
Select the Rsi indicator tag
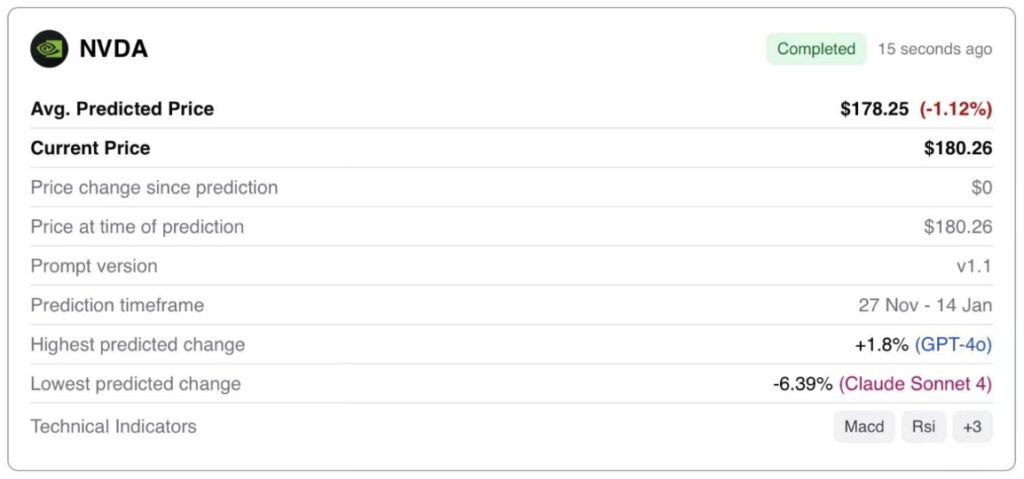click(924, 427)
